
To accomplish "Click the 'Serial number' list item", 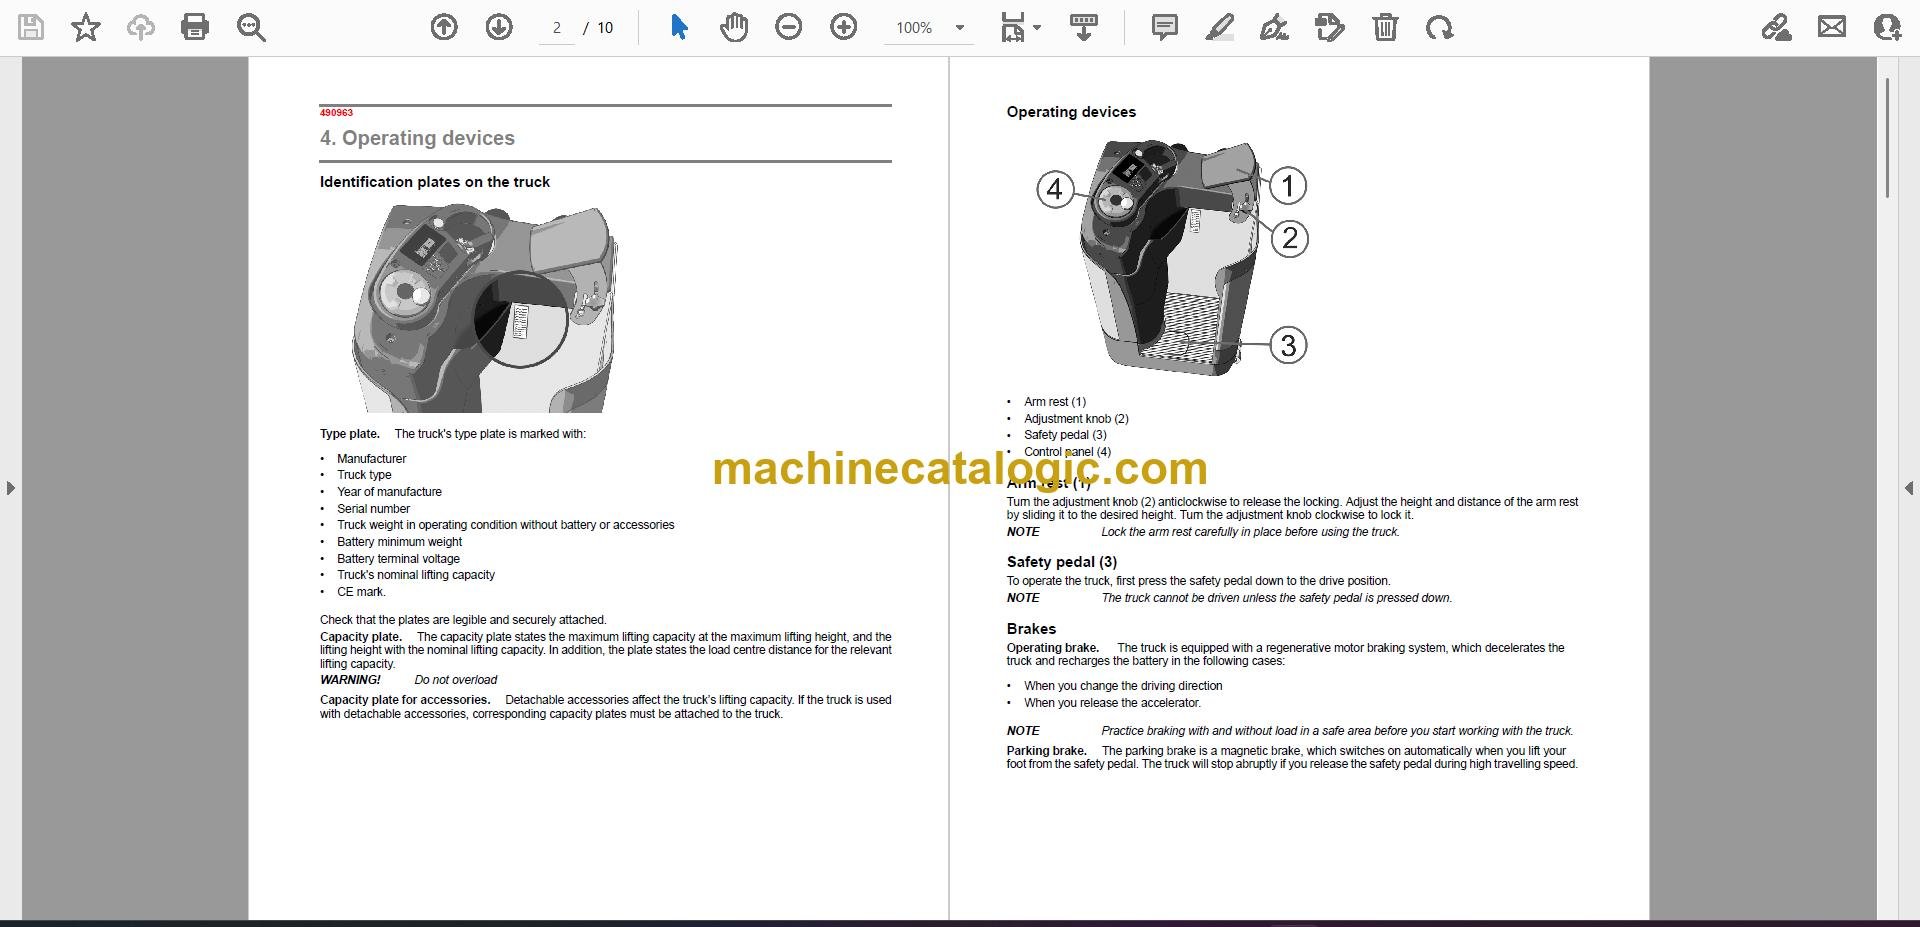I will pos(373,509).
